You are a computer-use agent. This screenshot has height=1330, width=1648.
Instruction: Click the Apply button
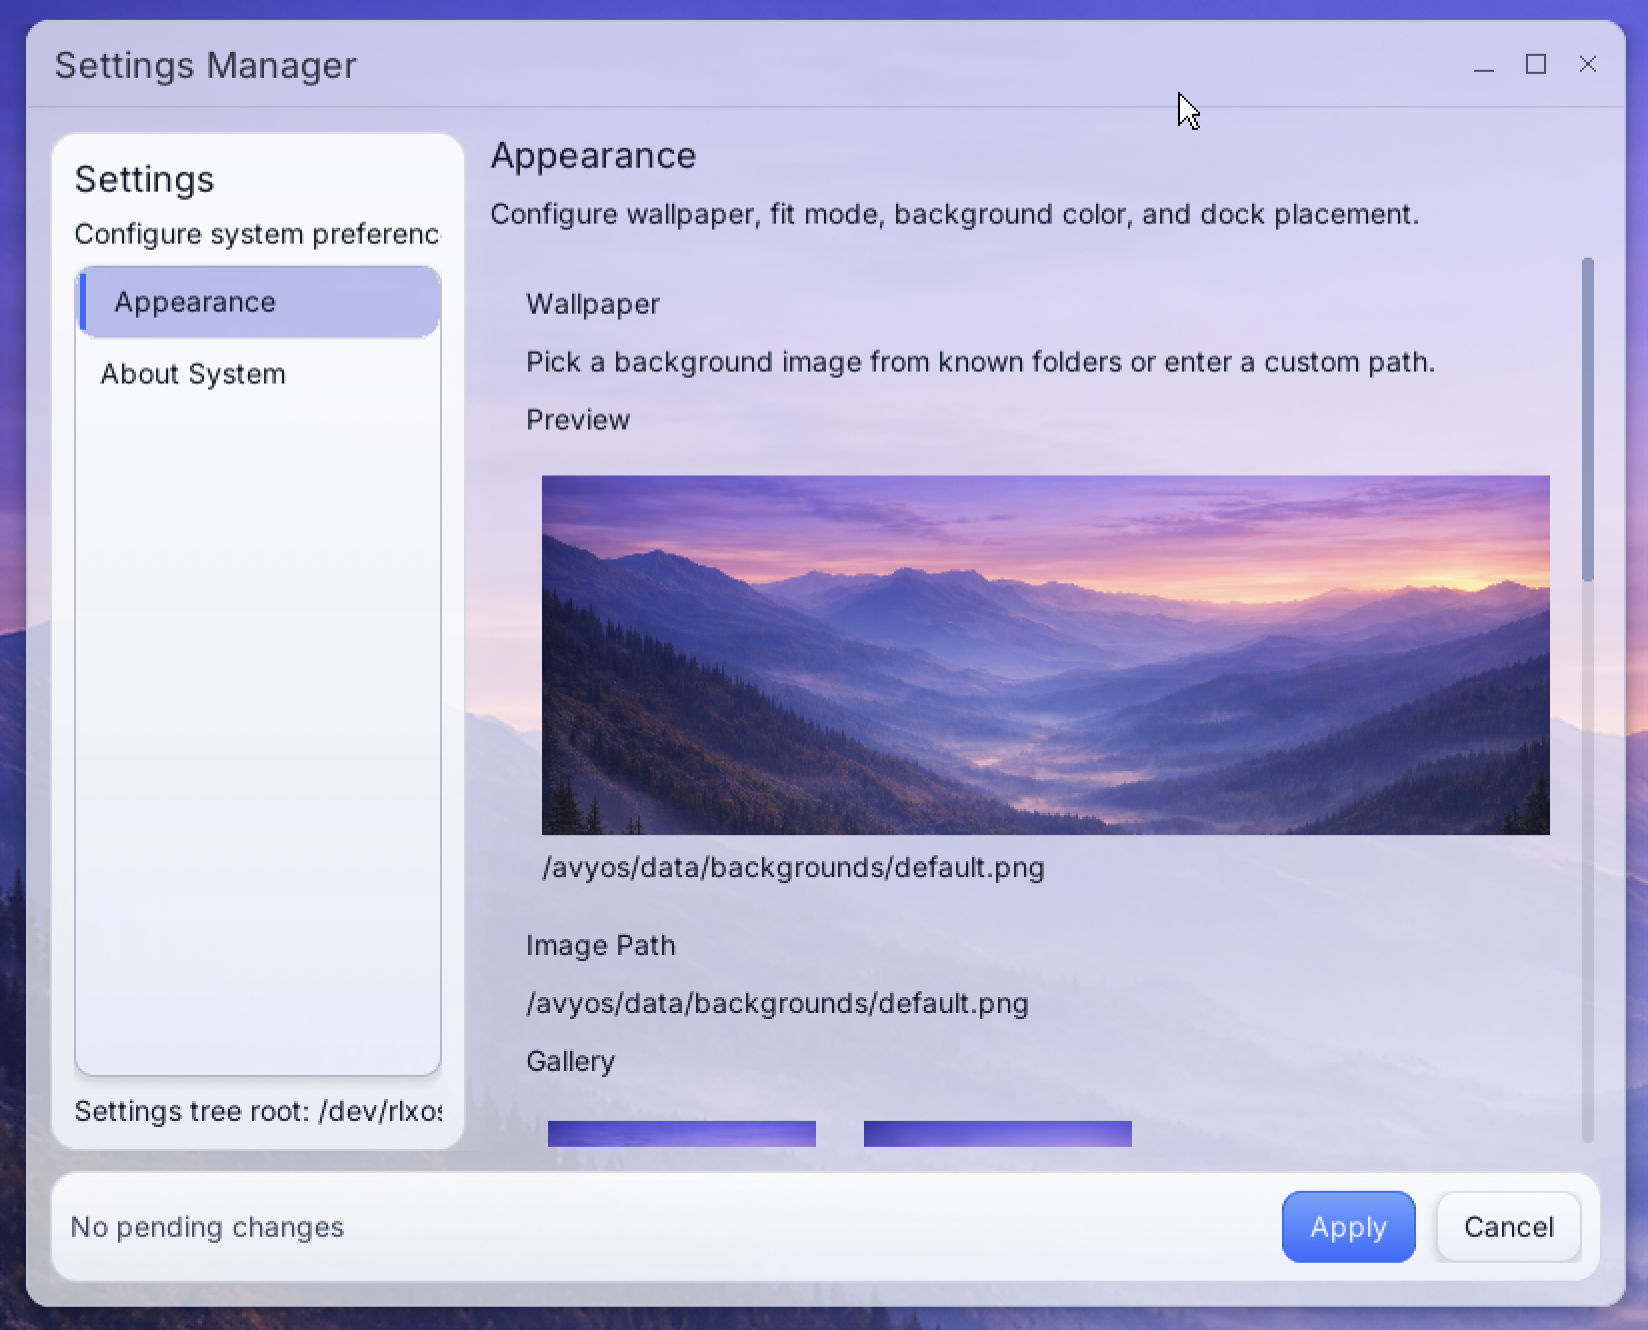pos(1348,1227)
